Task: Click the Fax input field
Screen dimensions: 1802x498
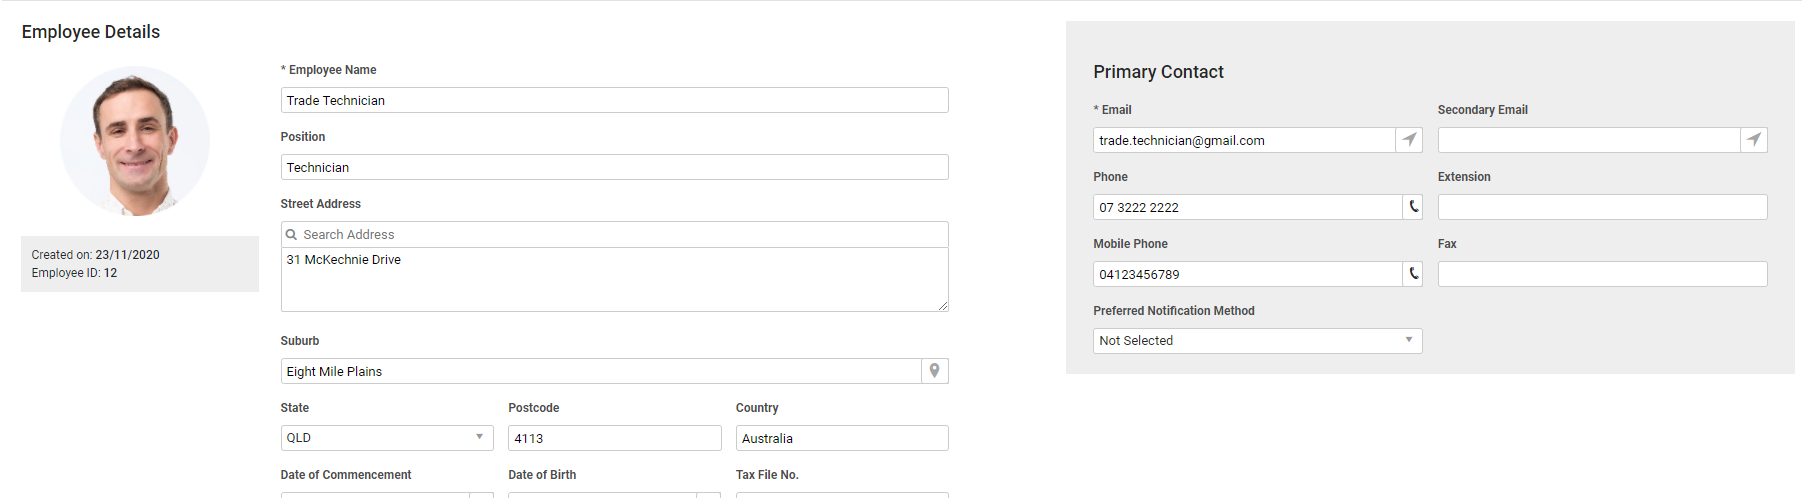Action: click(x=1602, y=274)
